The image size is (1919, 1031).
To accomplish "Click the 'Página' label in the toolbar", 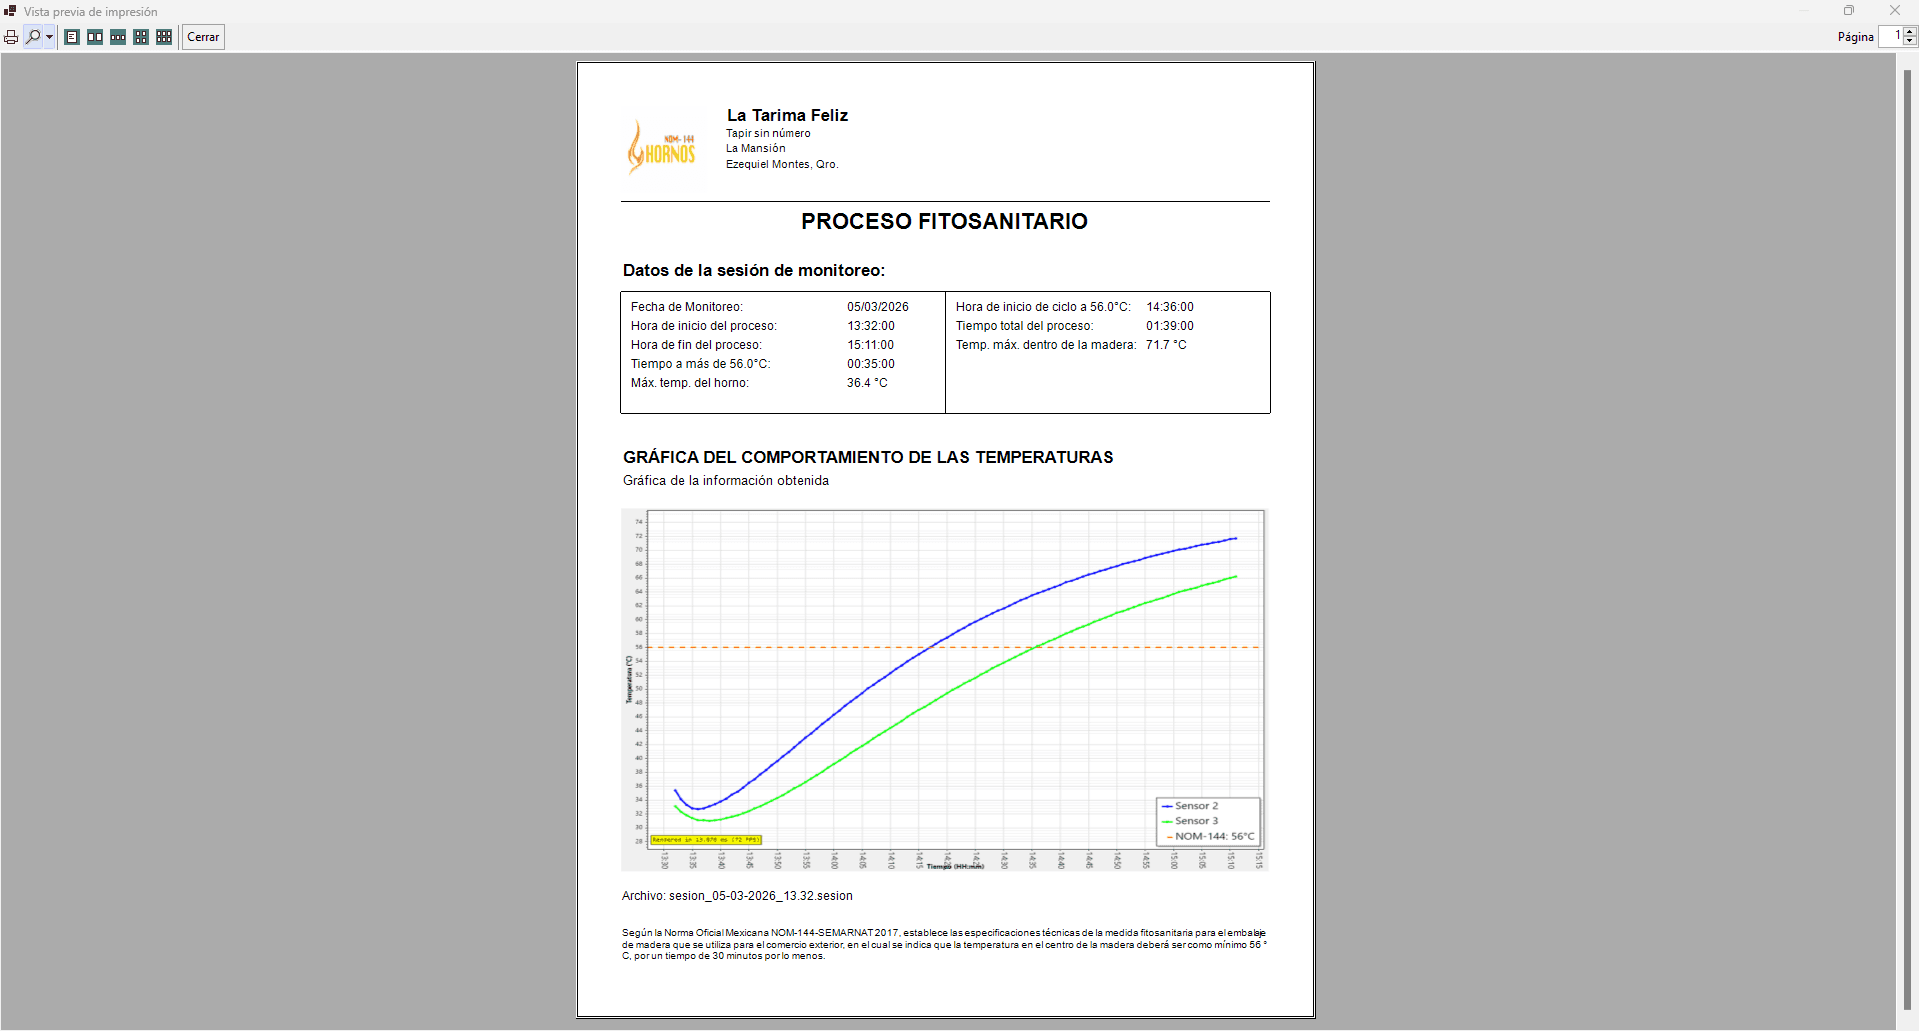I will click(x=1856, y=37).
